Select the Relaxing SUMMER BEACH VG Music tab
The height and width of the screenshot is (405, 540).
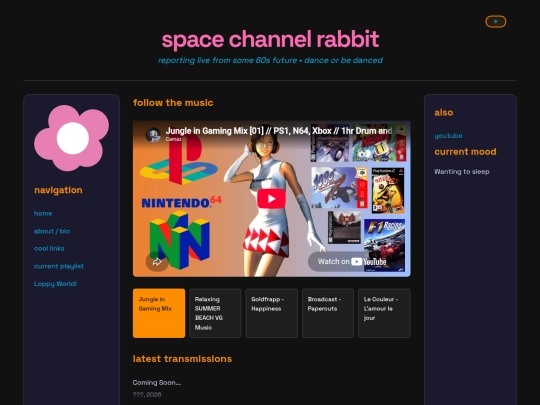point(215,313)
